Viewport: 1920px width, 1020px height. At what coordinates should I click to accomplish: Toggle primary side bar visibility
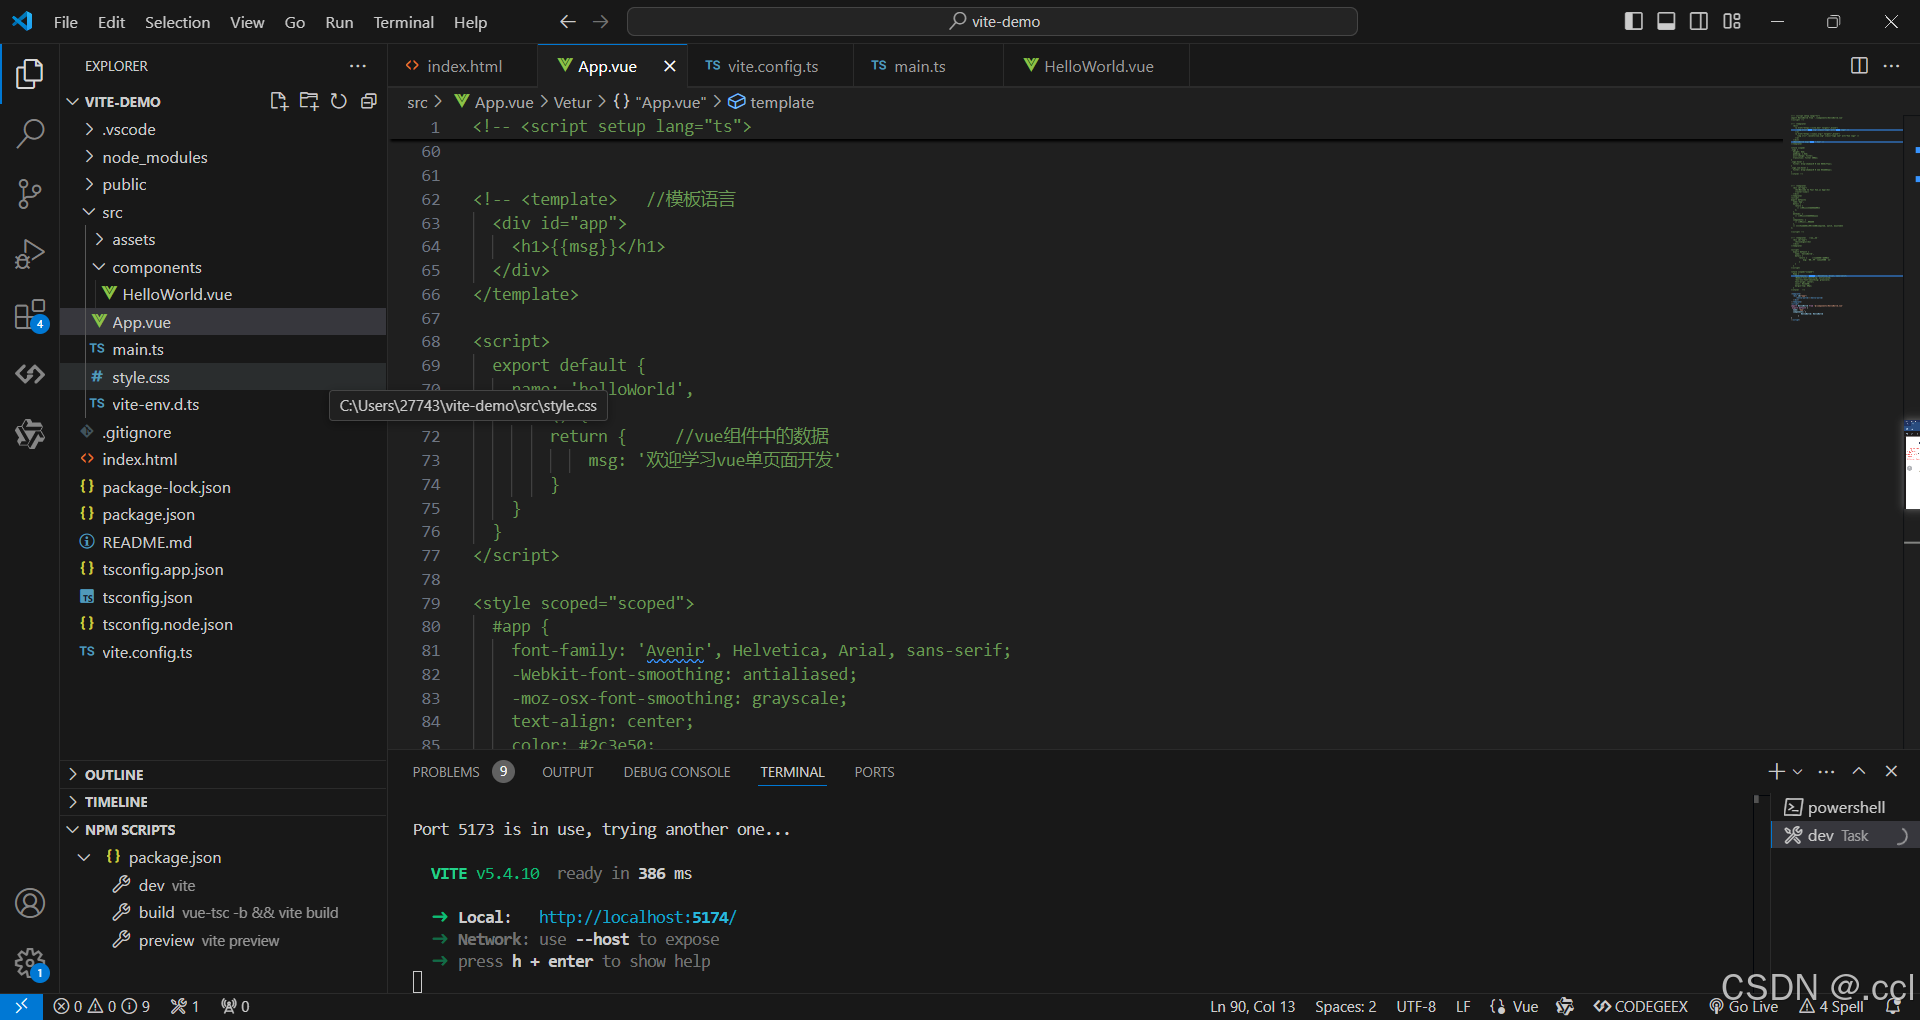(1634, 21)
